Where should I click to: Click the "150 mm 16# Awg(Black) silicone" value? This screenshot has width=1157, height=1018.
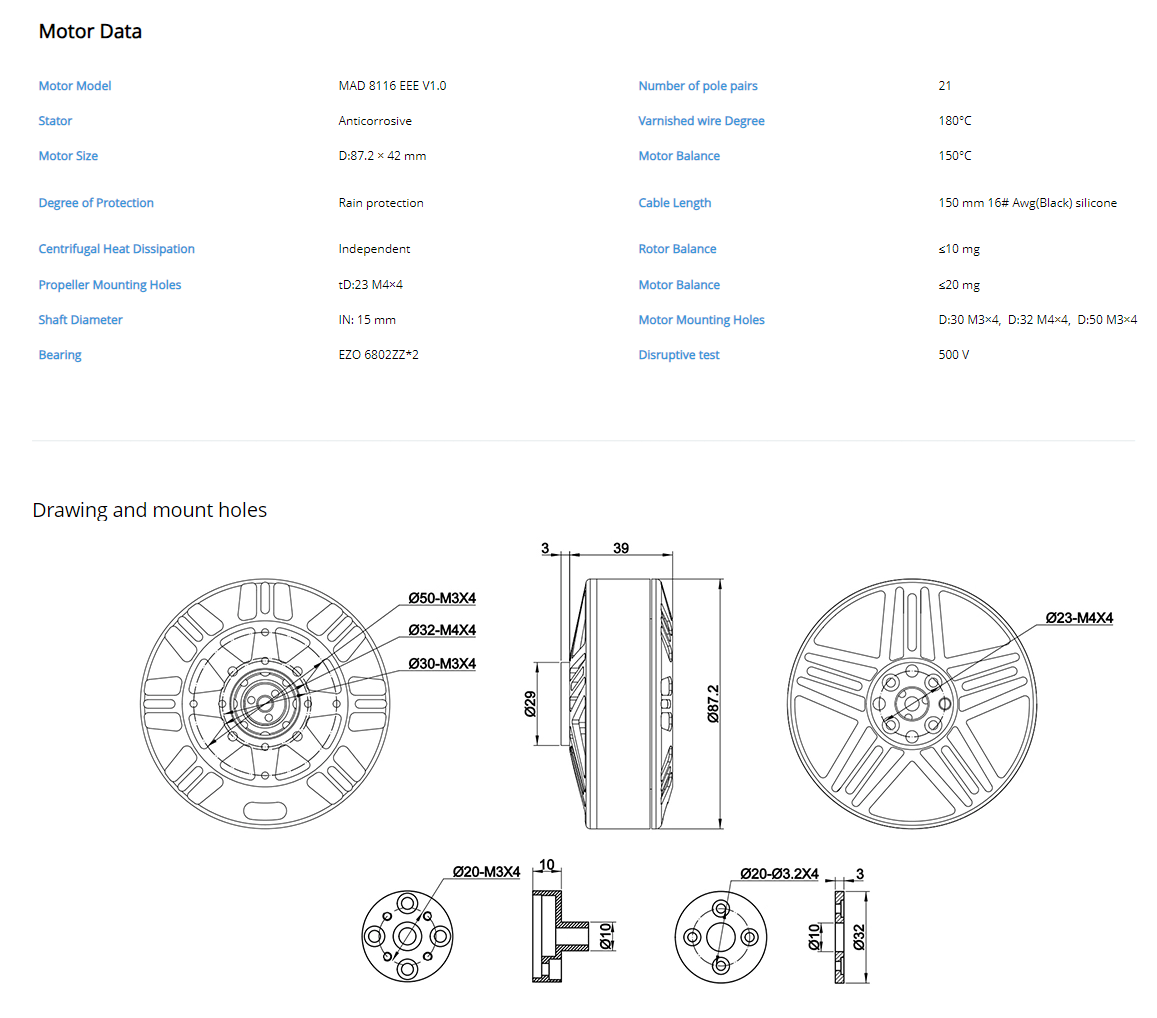tap(1027, 203)
